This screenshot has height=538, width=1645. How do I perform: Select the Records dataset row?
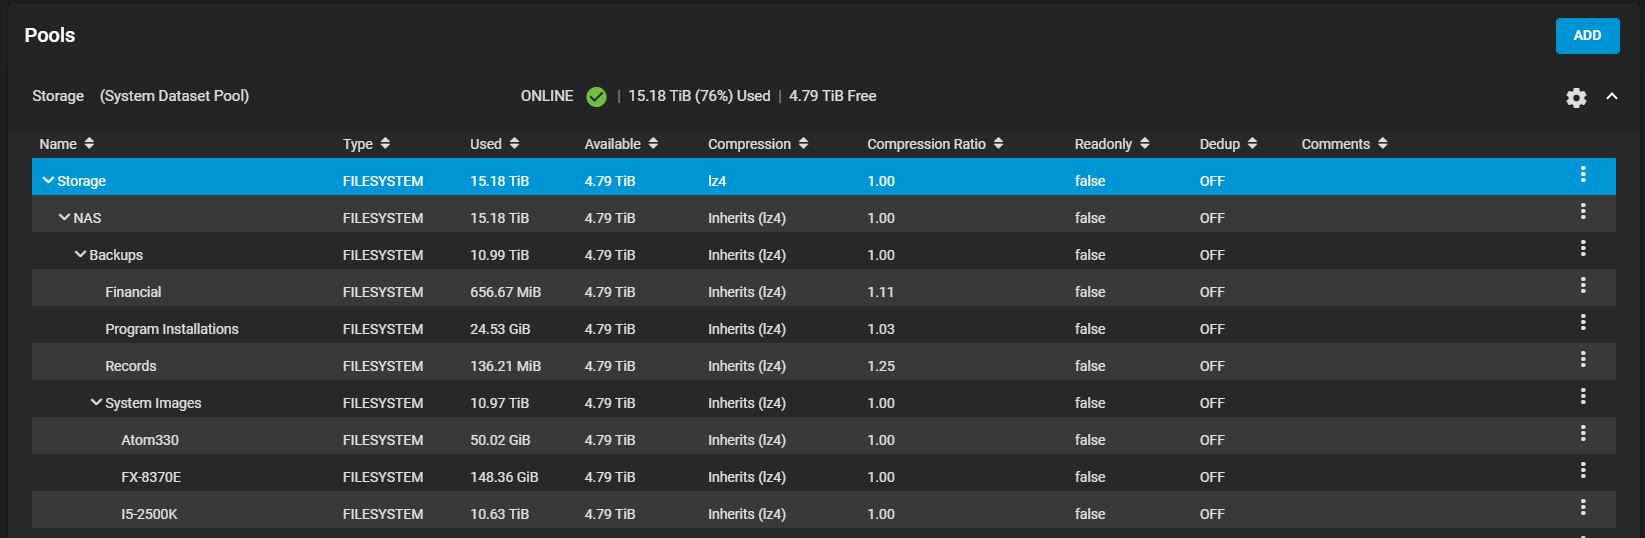[x=131, y=366]
